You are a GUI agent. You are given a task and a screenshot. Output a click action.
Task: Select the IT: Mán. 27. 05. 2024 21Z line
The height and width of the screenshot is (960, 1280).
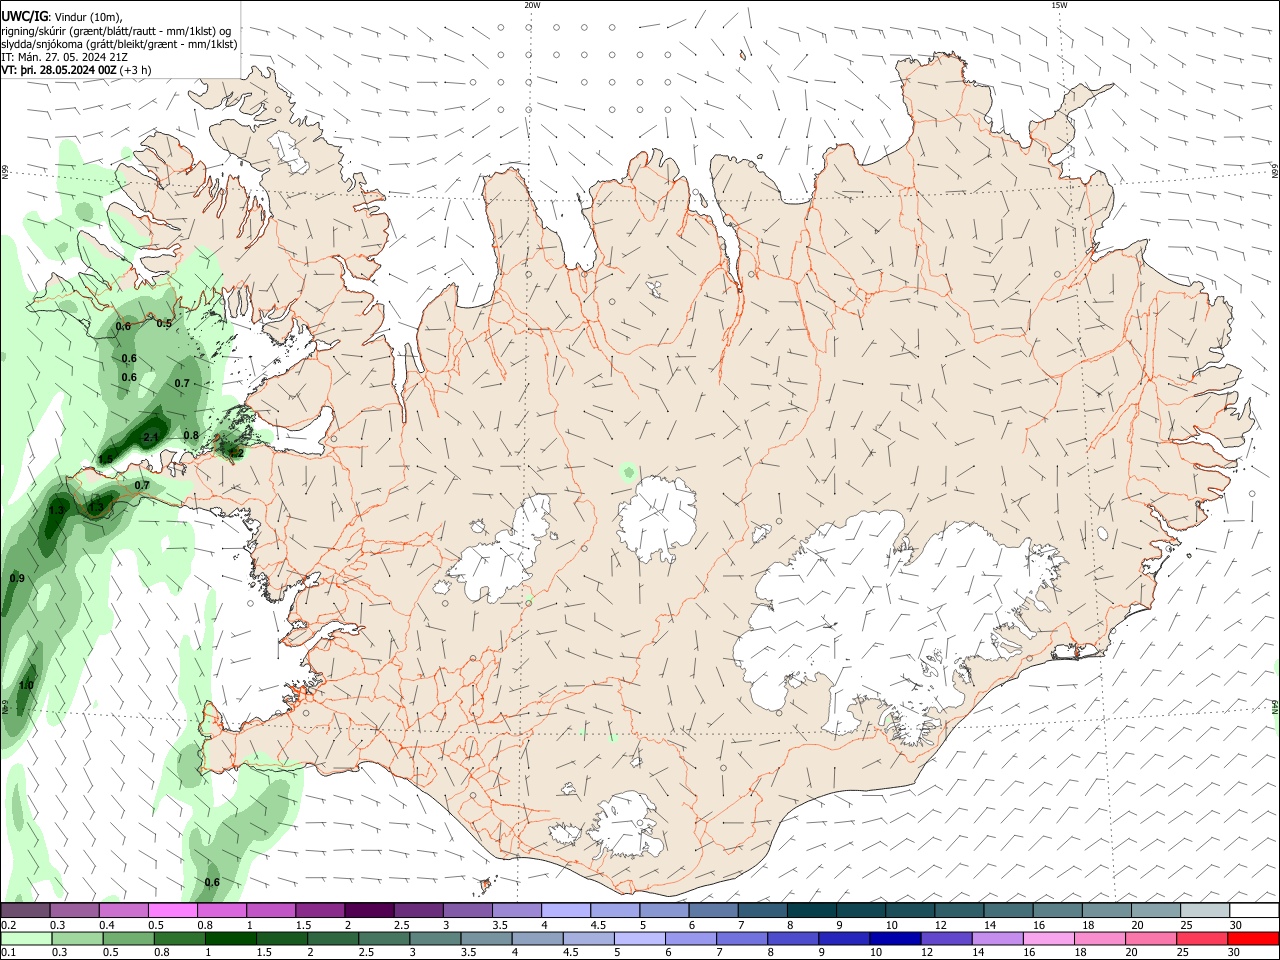(x=64, y=57)
